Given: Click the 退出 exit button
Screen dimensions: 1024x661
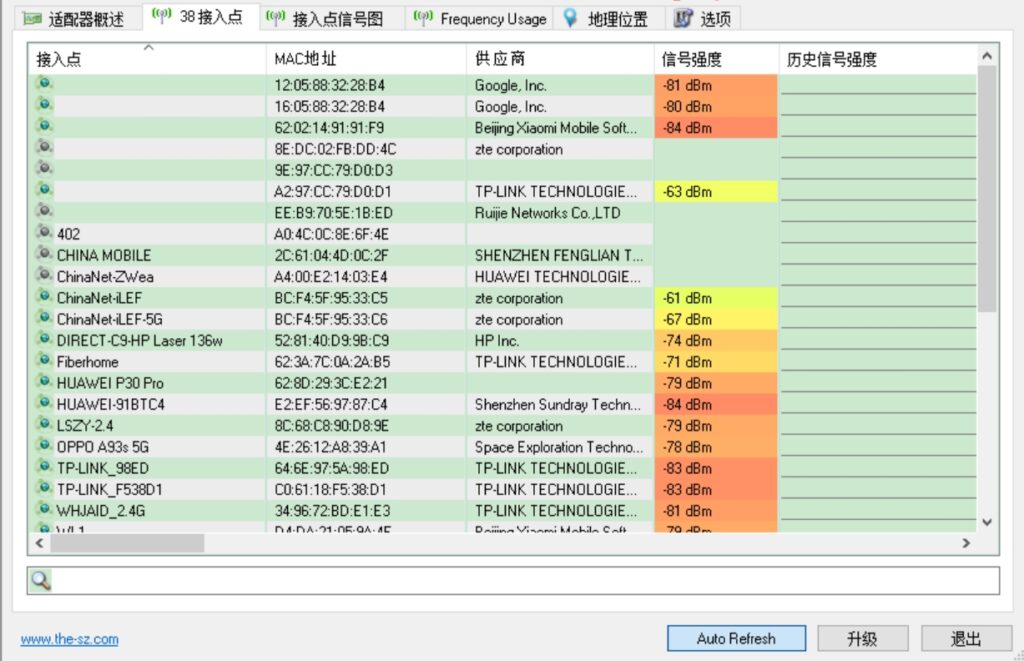Looking at the screenshot, I should point(965,639).
